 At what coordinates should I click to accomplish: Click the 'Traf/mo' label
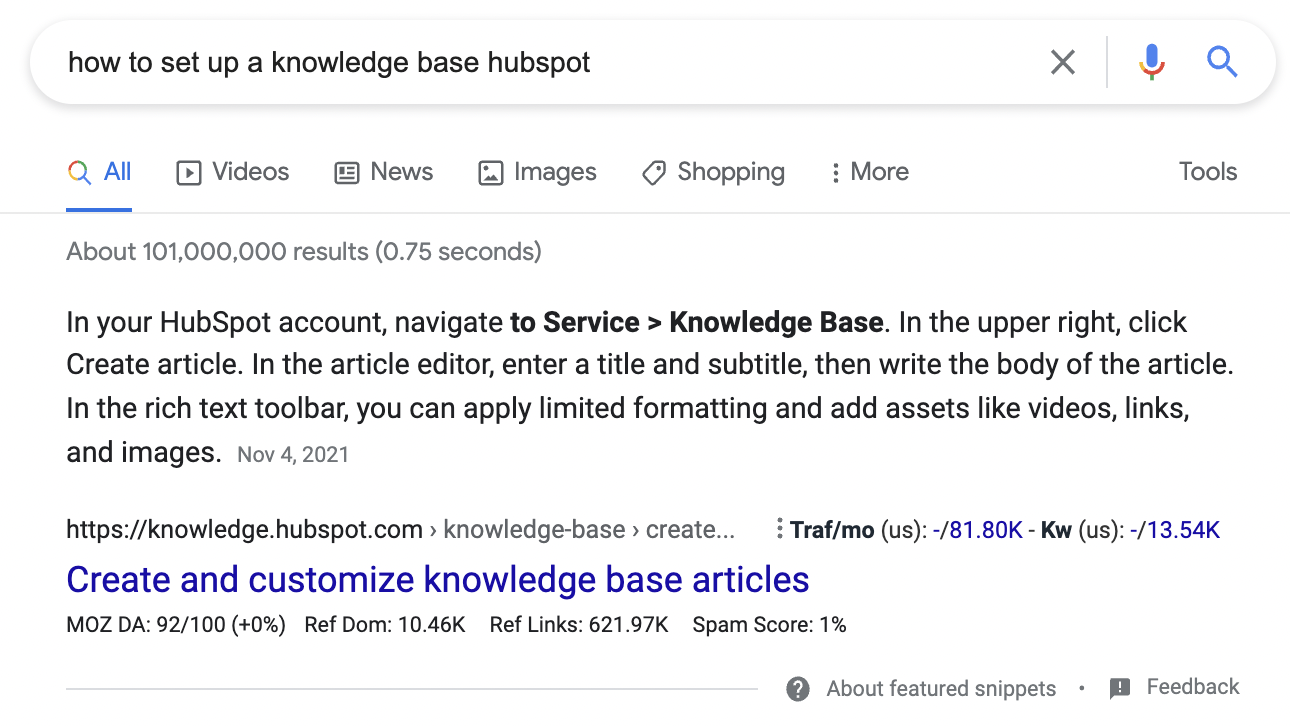coord(832,530)
